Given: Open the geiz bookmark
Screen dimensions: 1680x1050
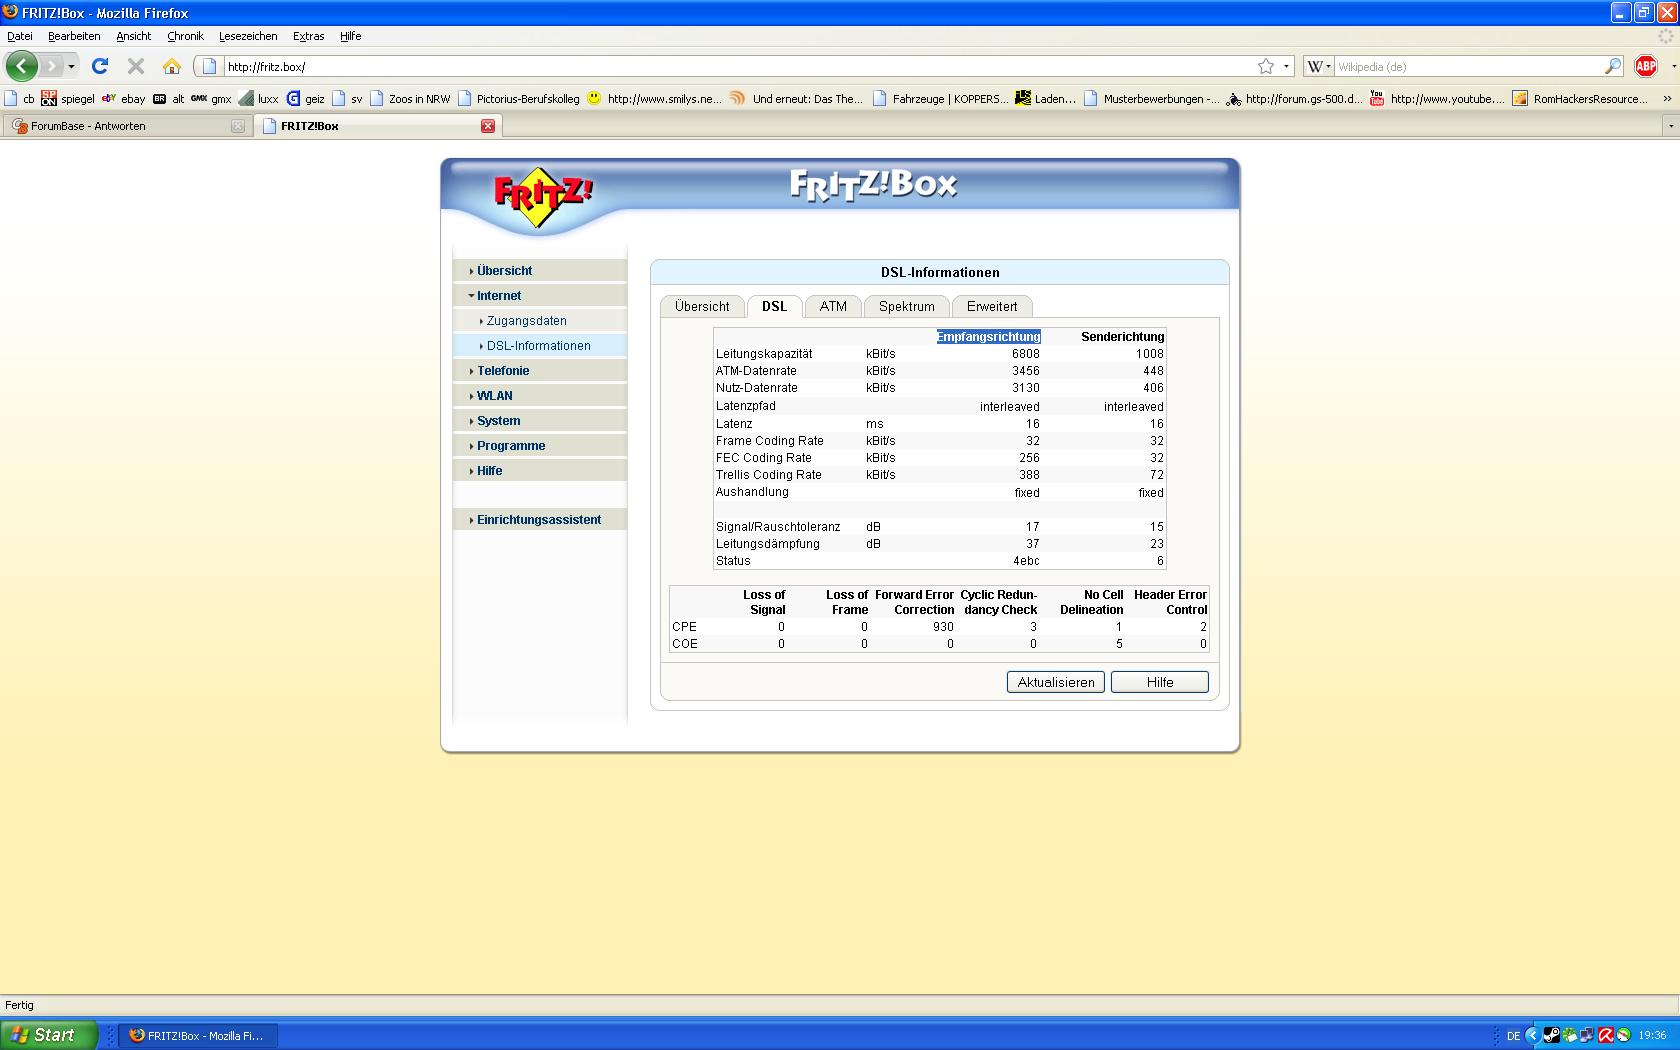Looking at the screenshot, I should coord(305,99).
